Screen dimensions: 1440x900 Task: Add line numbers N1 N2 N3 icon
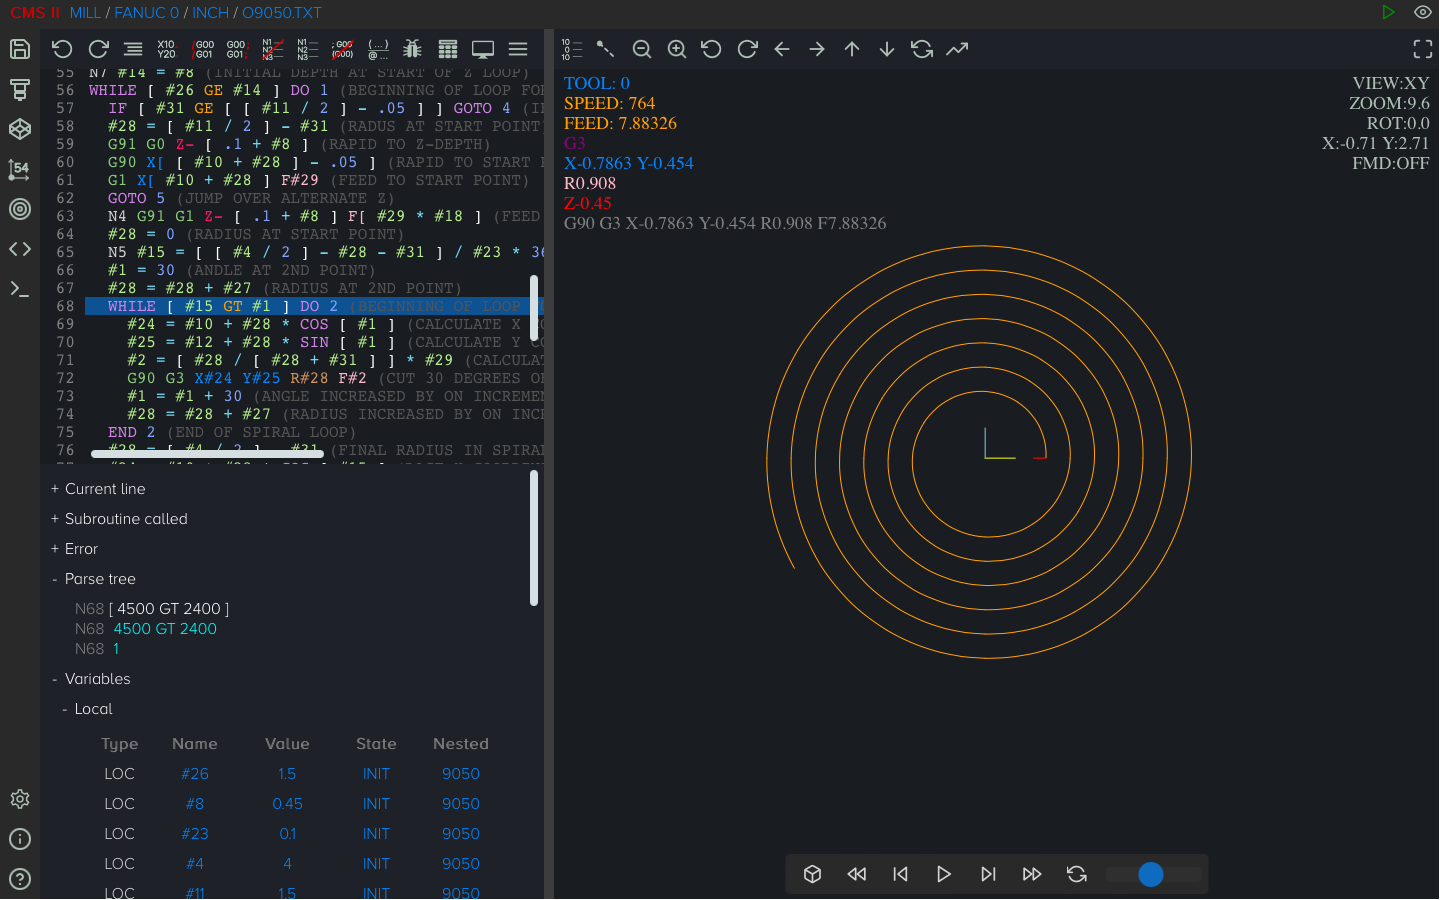click(x=307, y=49)
